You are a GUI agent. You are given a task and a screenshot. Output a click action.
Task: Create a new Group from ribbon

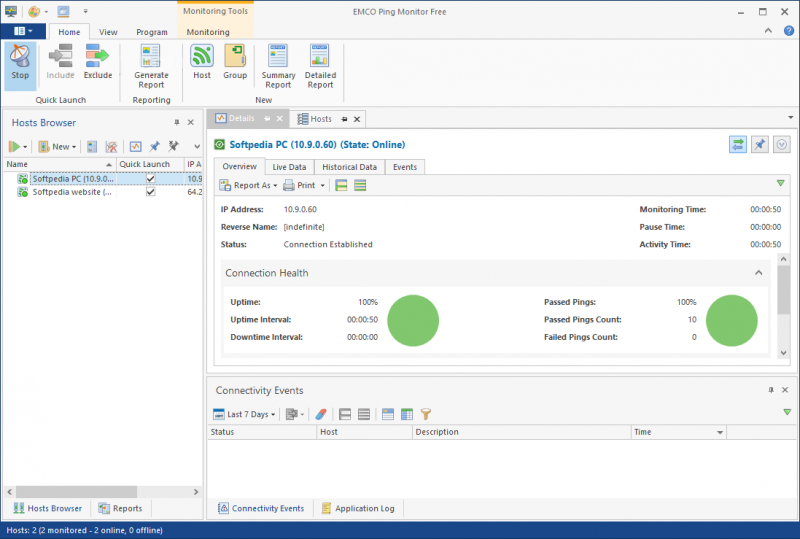tap(235, 62)
